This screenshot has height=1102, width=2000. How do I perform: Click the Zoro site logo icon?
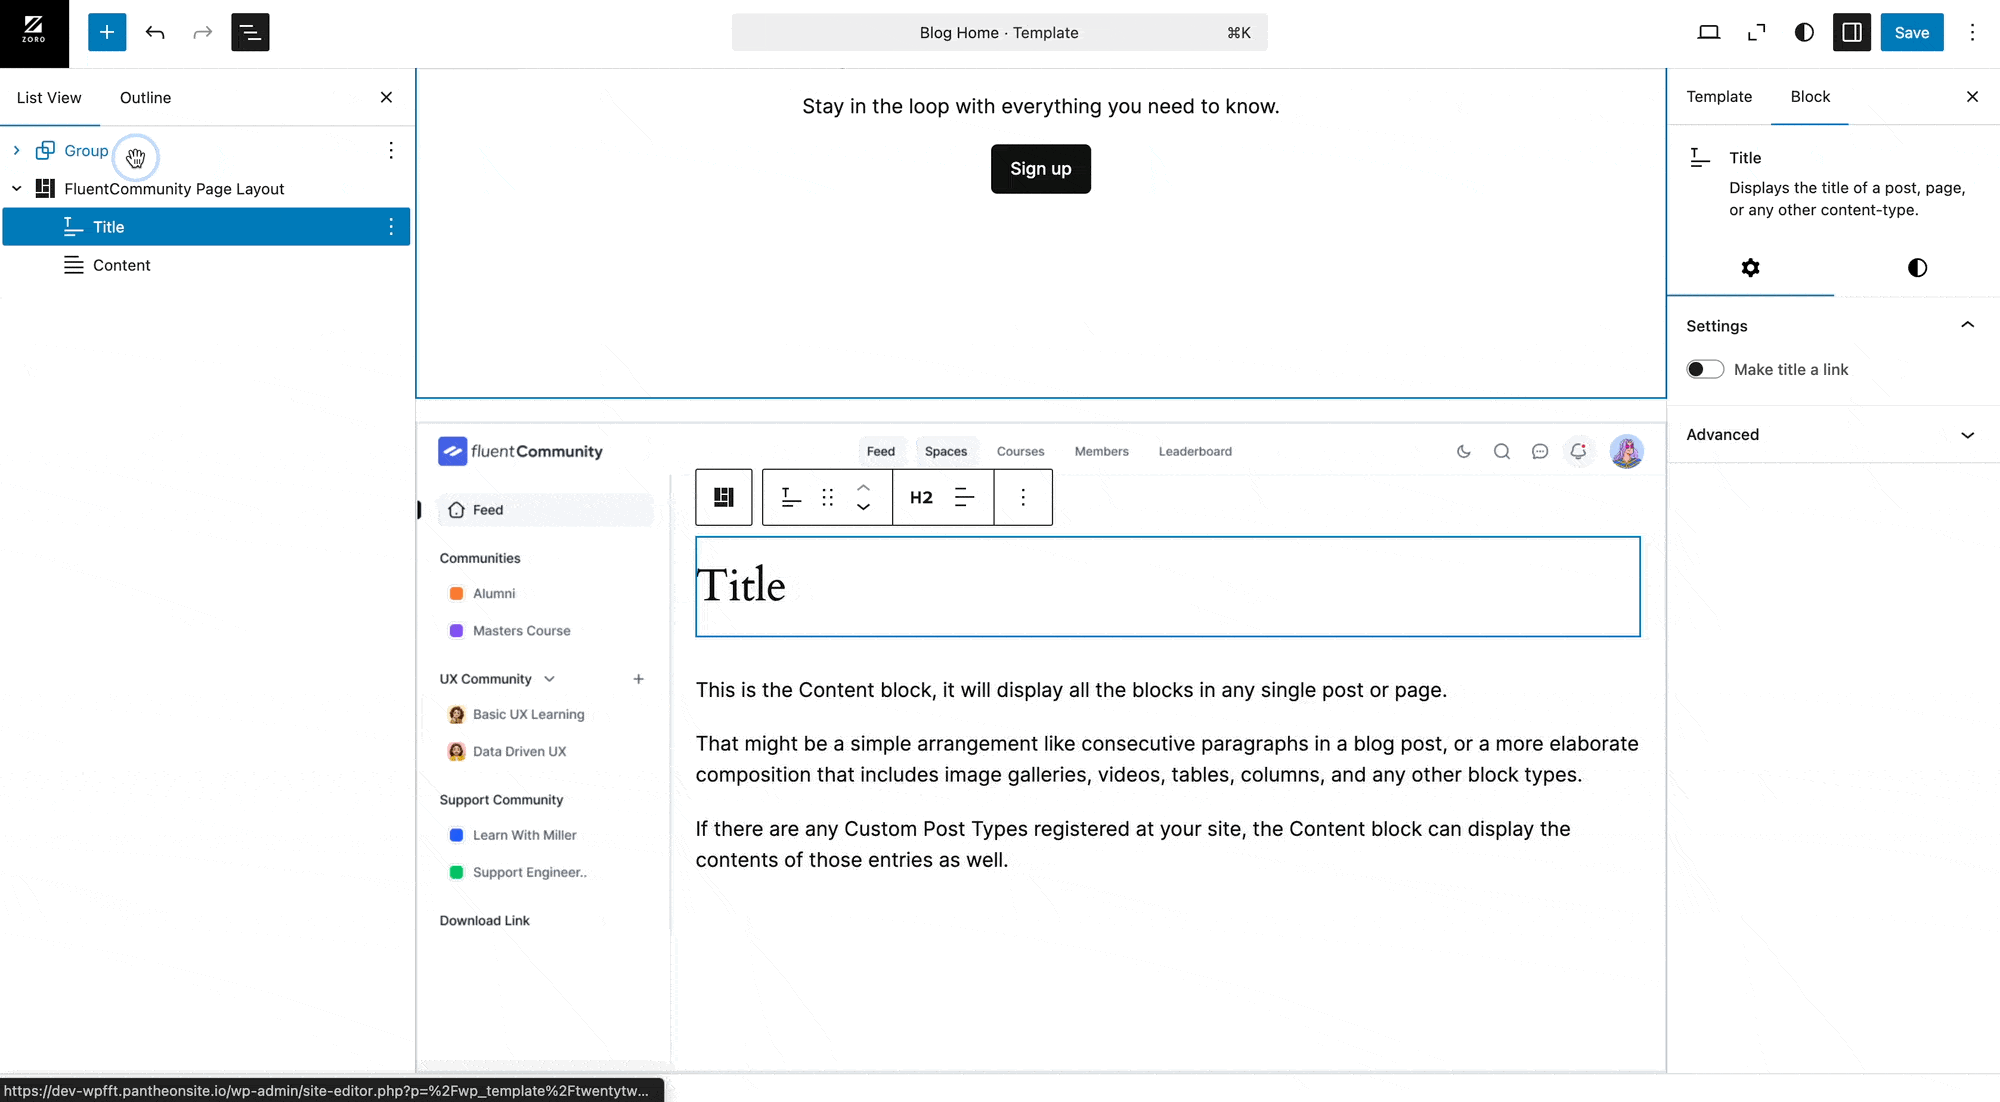pyautogui.click(x=34, y=33)
